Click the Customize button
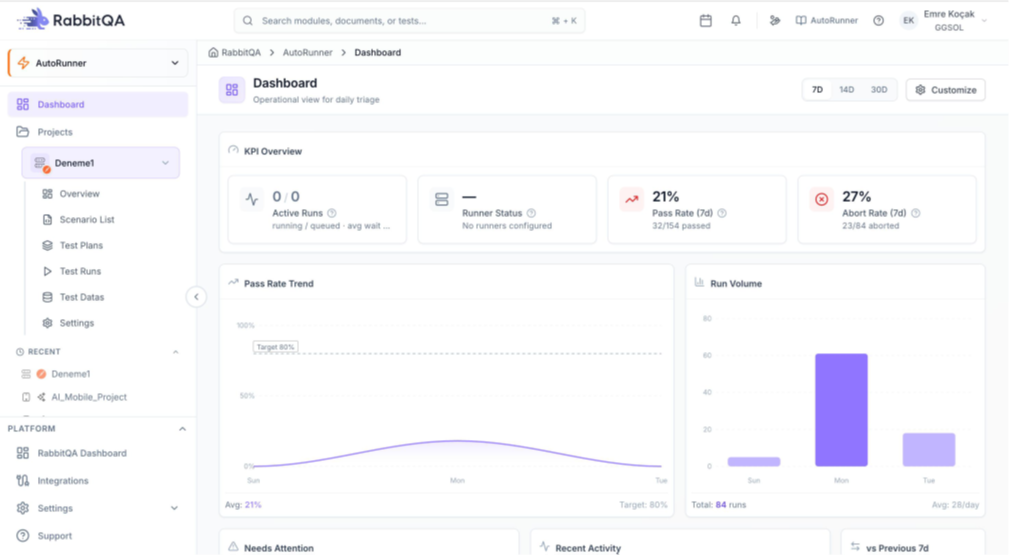The width and height of the screenshot is (1009, 556). point(945,90)
